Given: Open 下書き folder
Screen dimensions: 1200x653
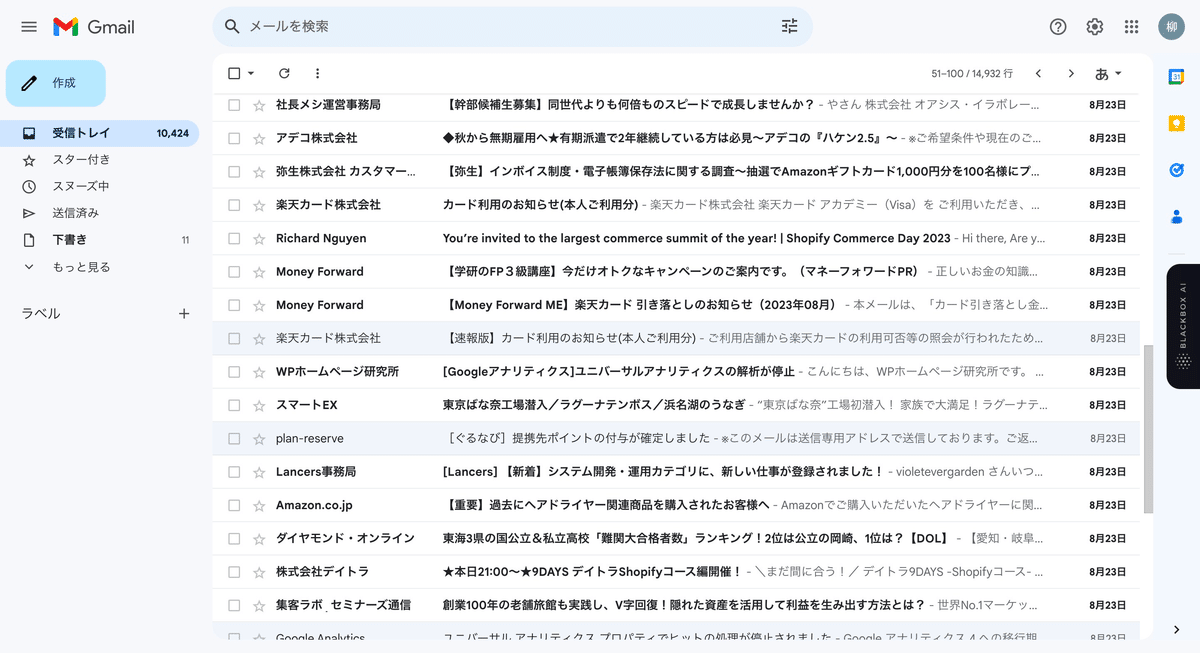Looking at the screenshot, I should (99, 240).
